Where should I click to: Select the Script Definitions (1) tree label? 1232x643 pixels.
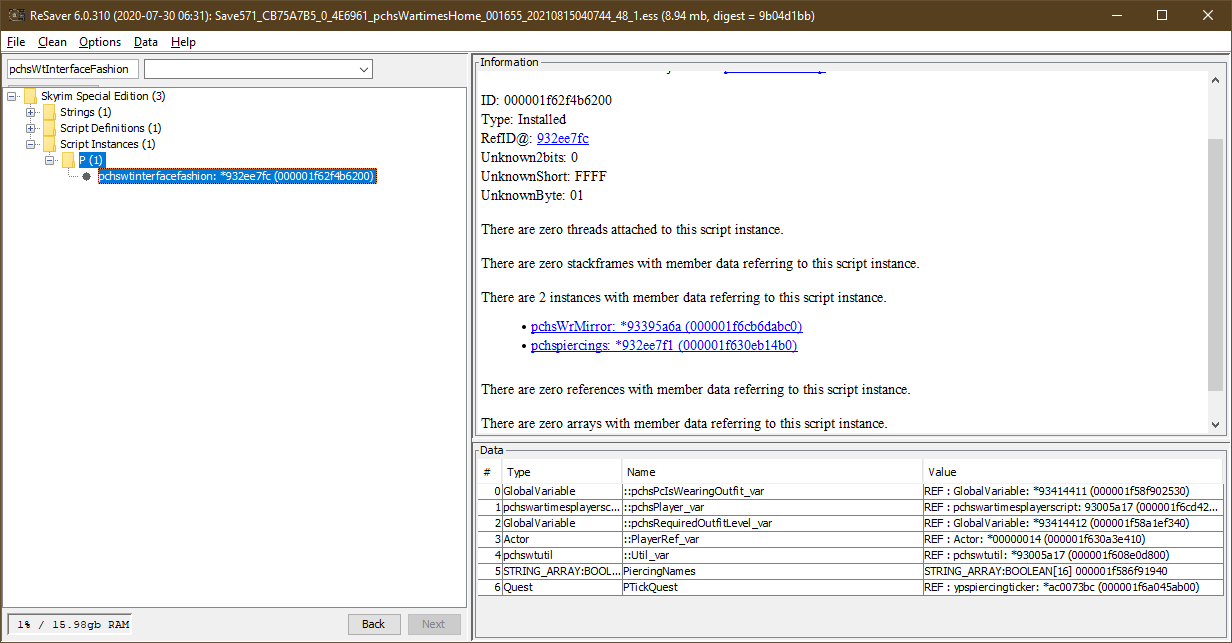point(110,128)
